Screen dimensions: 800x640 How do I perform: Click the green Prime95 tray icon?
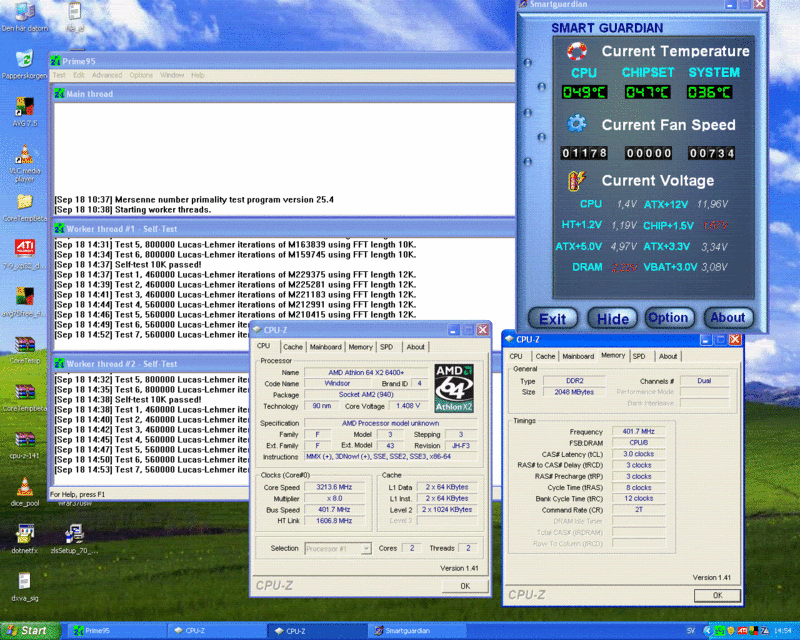(719, 631)
